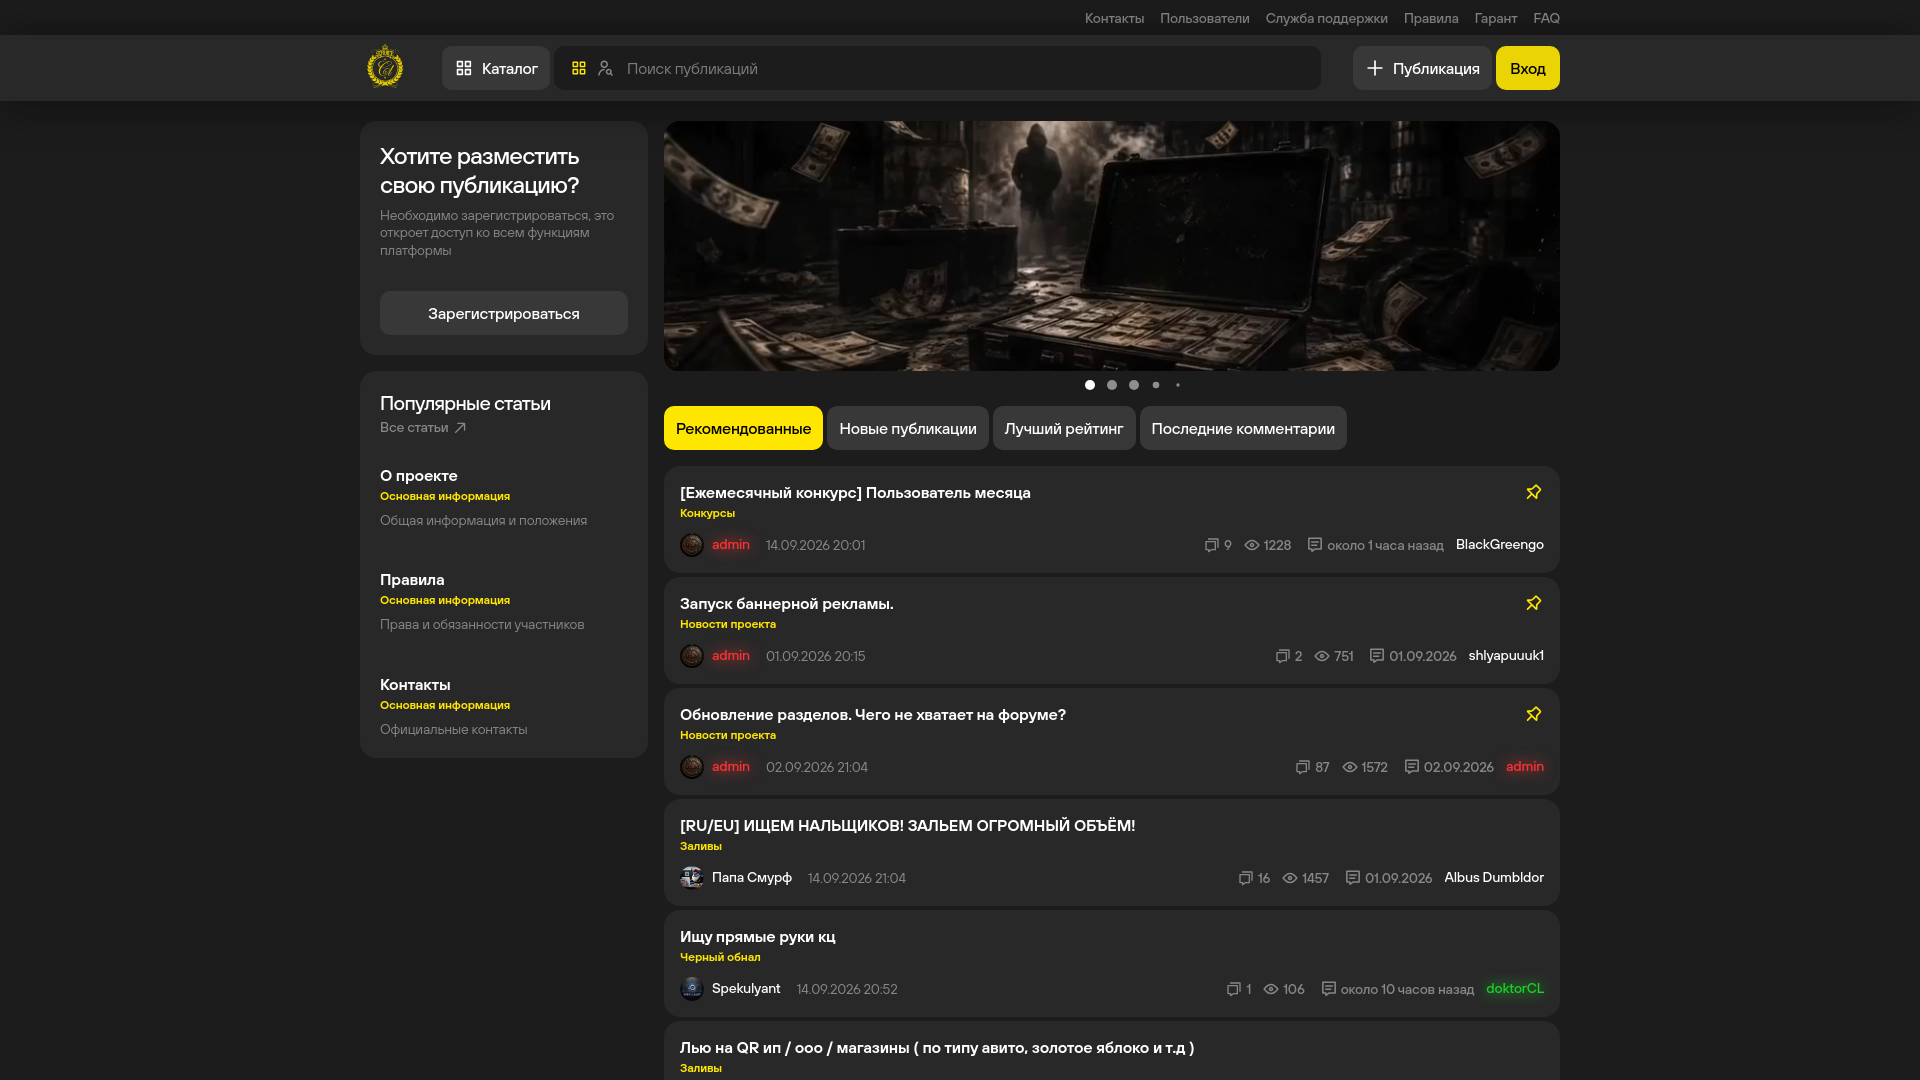1920x1080 pixels.
Task: Switch to Лучший рейтинг tab
Action: pos(1064,428)
